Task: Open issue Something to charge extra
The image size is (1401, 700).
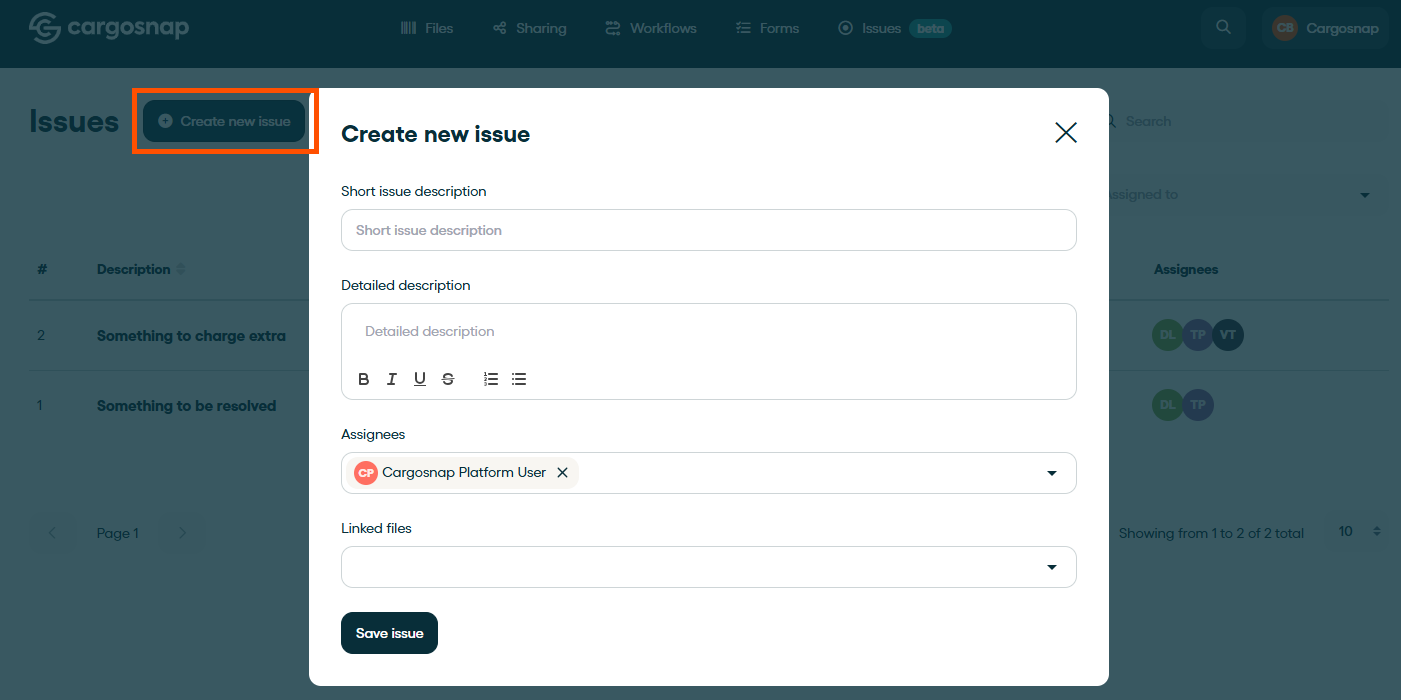Action: point(191,336)
